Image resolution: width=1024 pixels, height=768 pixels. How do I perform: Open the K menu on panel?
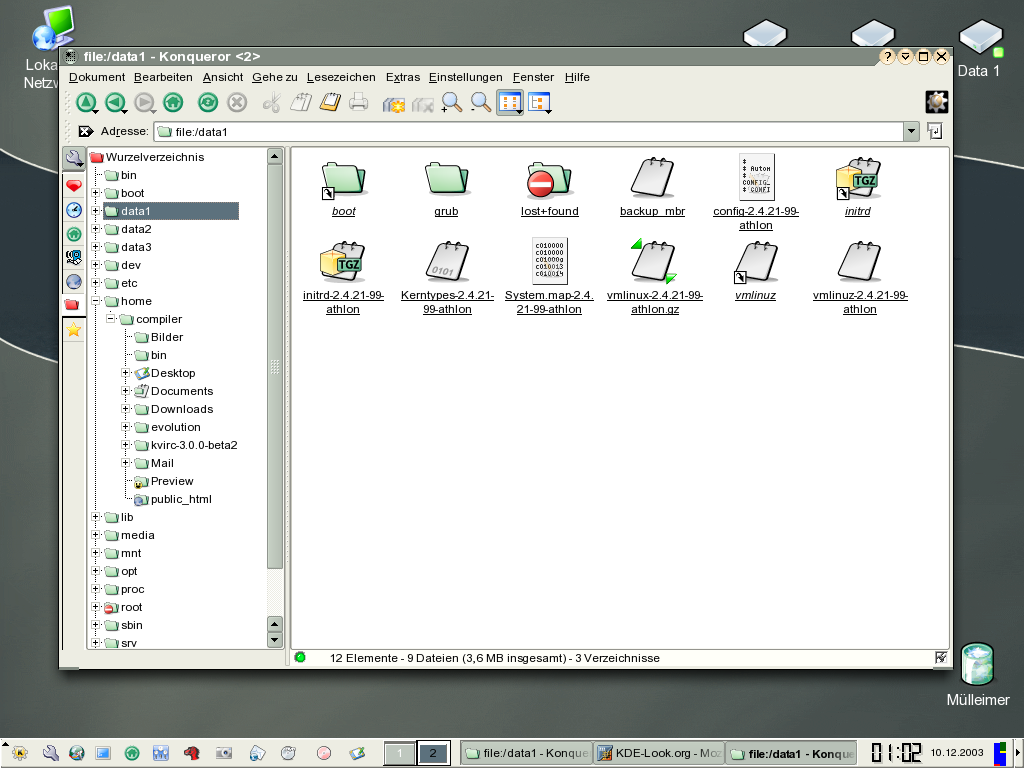[20, 753]
